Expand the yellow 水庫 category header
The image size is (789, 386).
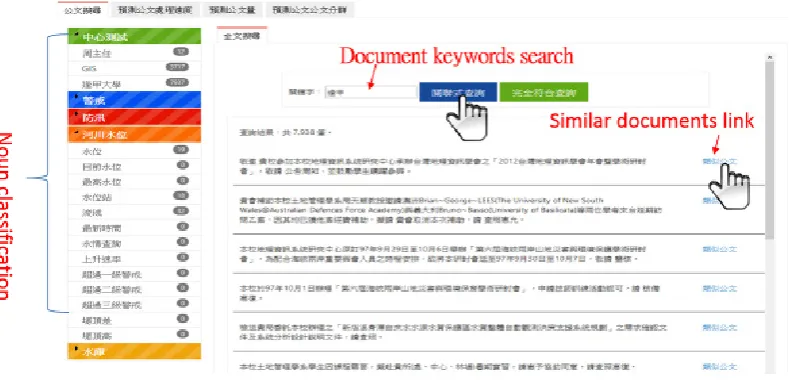pyautogui.click(x=134, y=351)
